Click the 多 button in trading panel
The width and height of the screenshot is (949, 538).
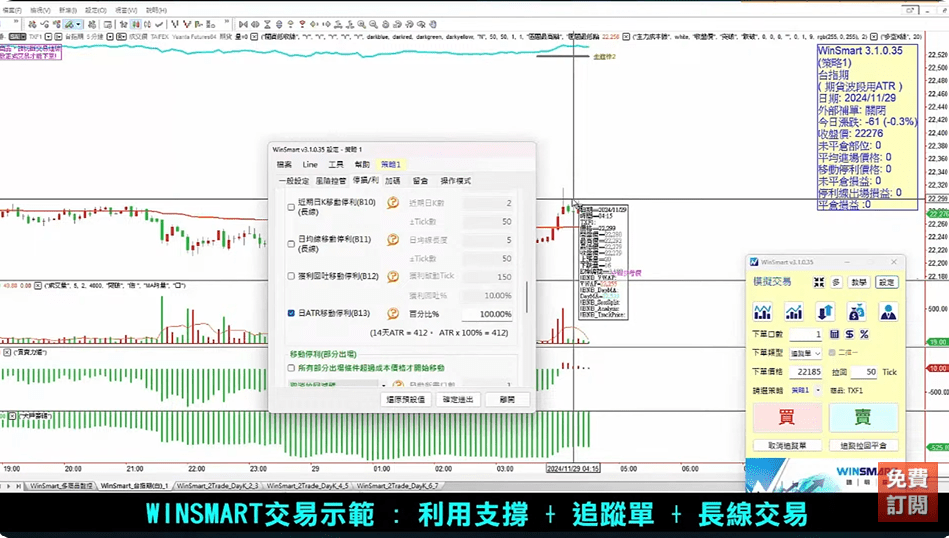[836, 282]
